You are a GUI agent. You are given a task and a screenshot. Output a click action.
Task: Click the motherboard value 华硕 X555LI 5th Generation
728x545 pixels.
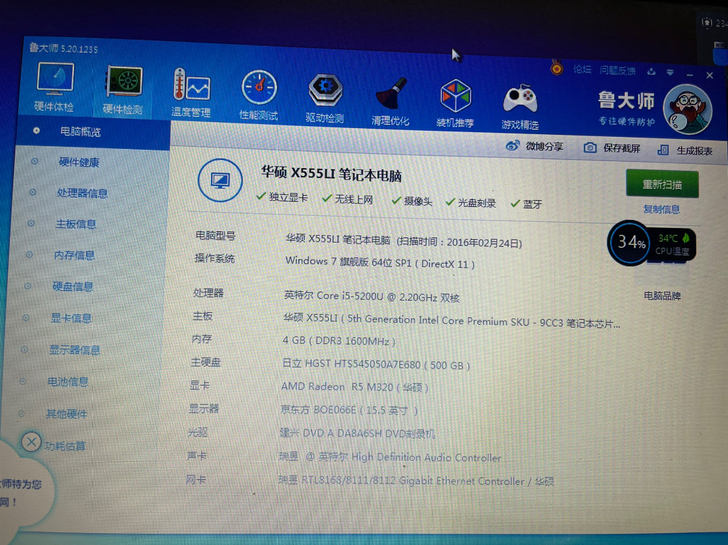coord(452,321)
